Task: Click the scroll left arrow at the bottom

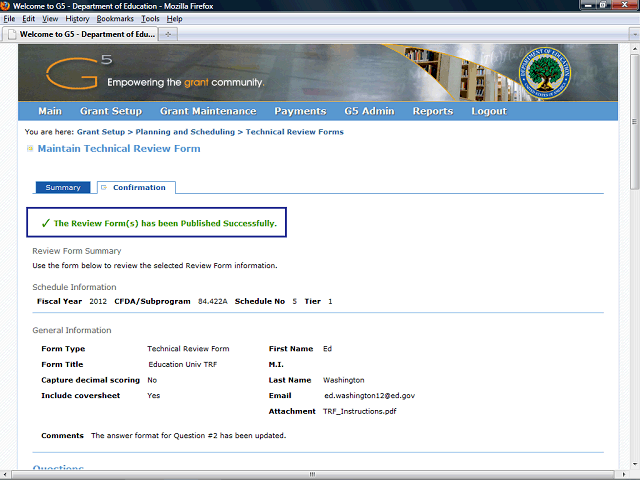Action: [x=5, y=474]
